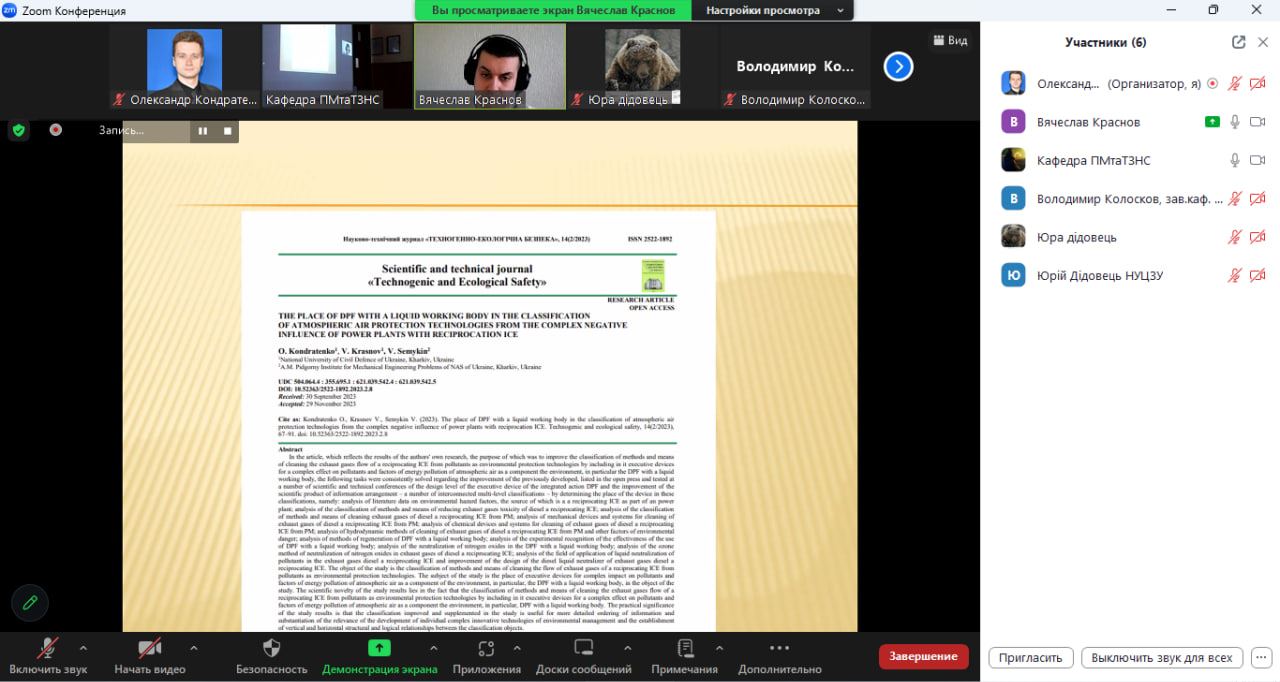Toggle microphone with Включить звук
This screenshot has width=1280, height=682.
[x=47, y=648]
